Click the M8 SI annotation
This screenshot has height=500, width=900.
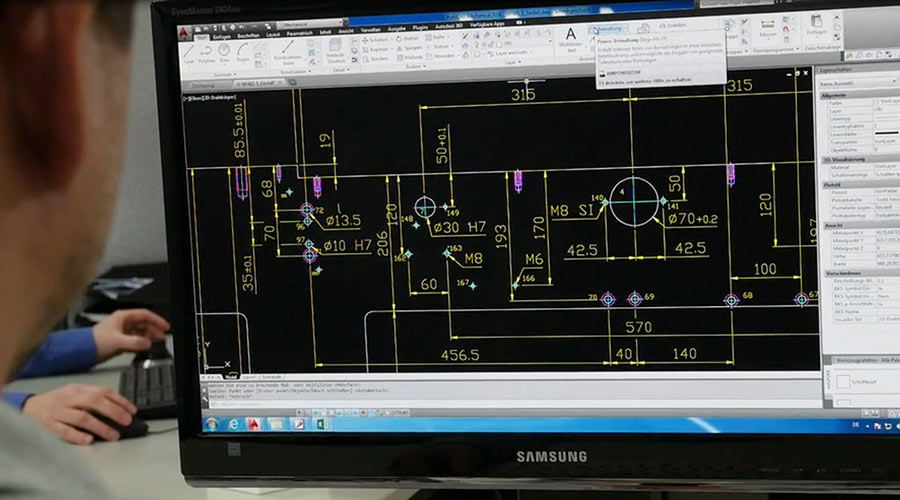click(x=571, y=211)
